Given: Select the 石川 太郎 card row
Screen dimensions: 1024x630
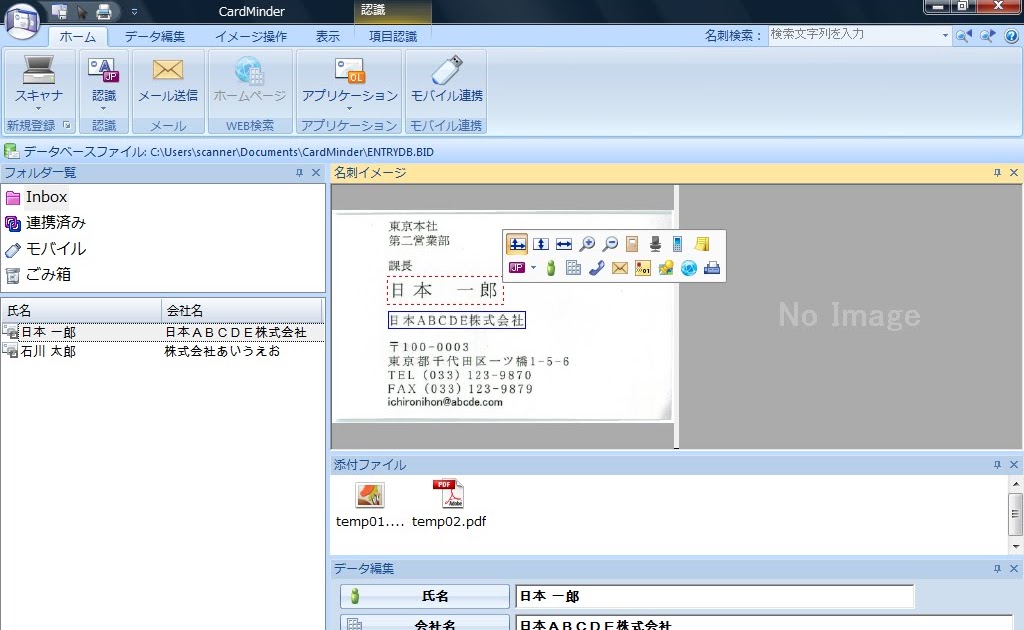Looking at the screenshot, I should 163,351.
